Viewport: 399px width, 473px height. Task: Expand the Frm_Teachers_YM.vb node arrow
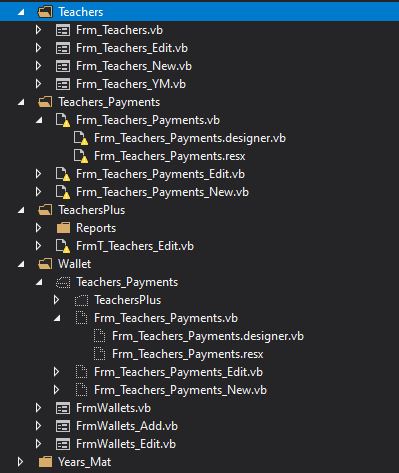point(38,84)
